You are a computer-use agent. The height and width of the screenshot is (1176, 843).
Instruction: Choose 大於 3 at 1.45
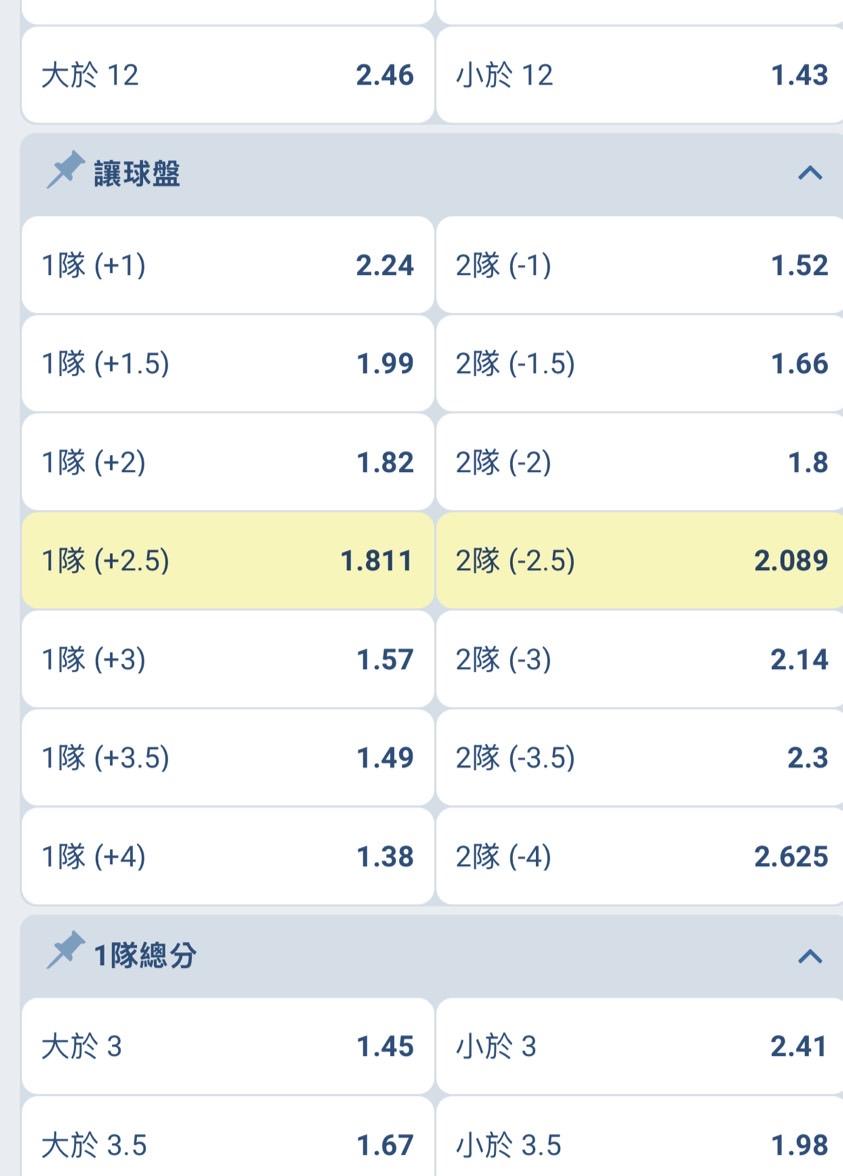tap(228, 1046)
